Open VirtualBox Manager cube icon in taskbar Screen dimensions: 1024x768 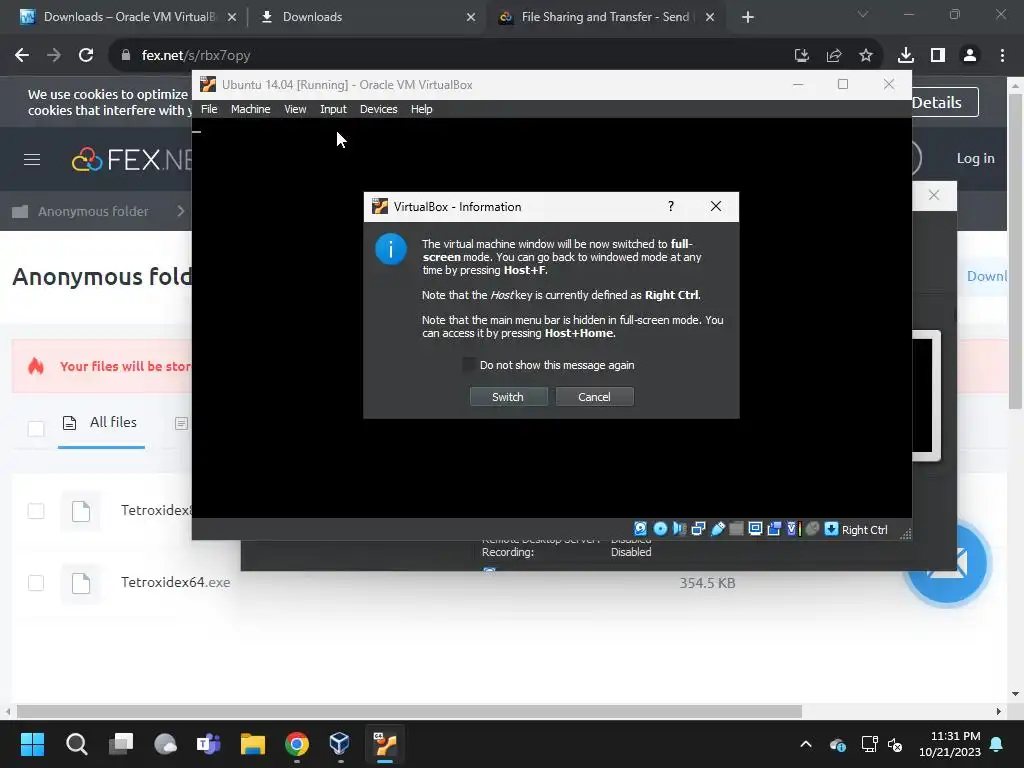pyautogui.click(x=340, y=743)
